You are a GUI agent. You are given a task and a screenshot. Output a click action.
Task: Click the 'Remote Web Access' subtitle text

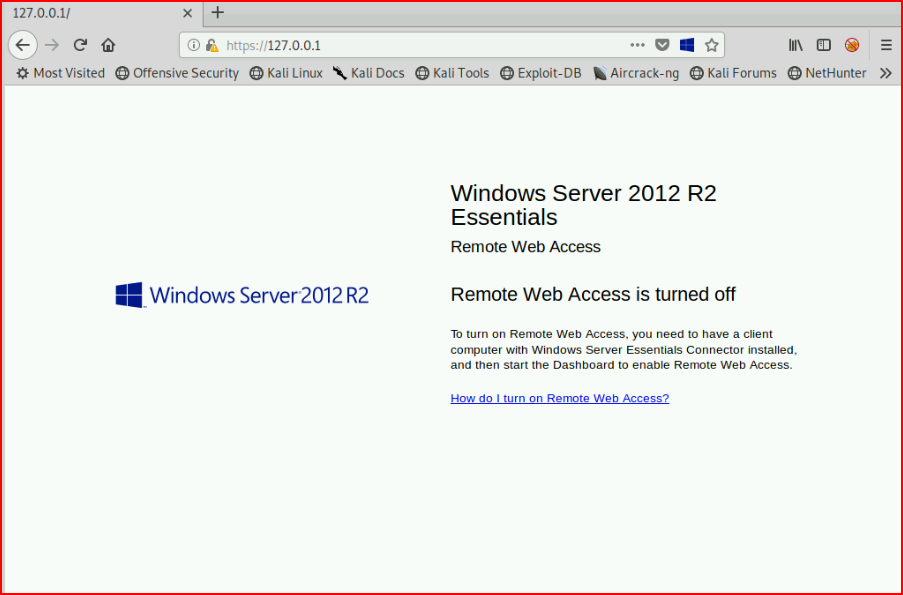[525, 247]
